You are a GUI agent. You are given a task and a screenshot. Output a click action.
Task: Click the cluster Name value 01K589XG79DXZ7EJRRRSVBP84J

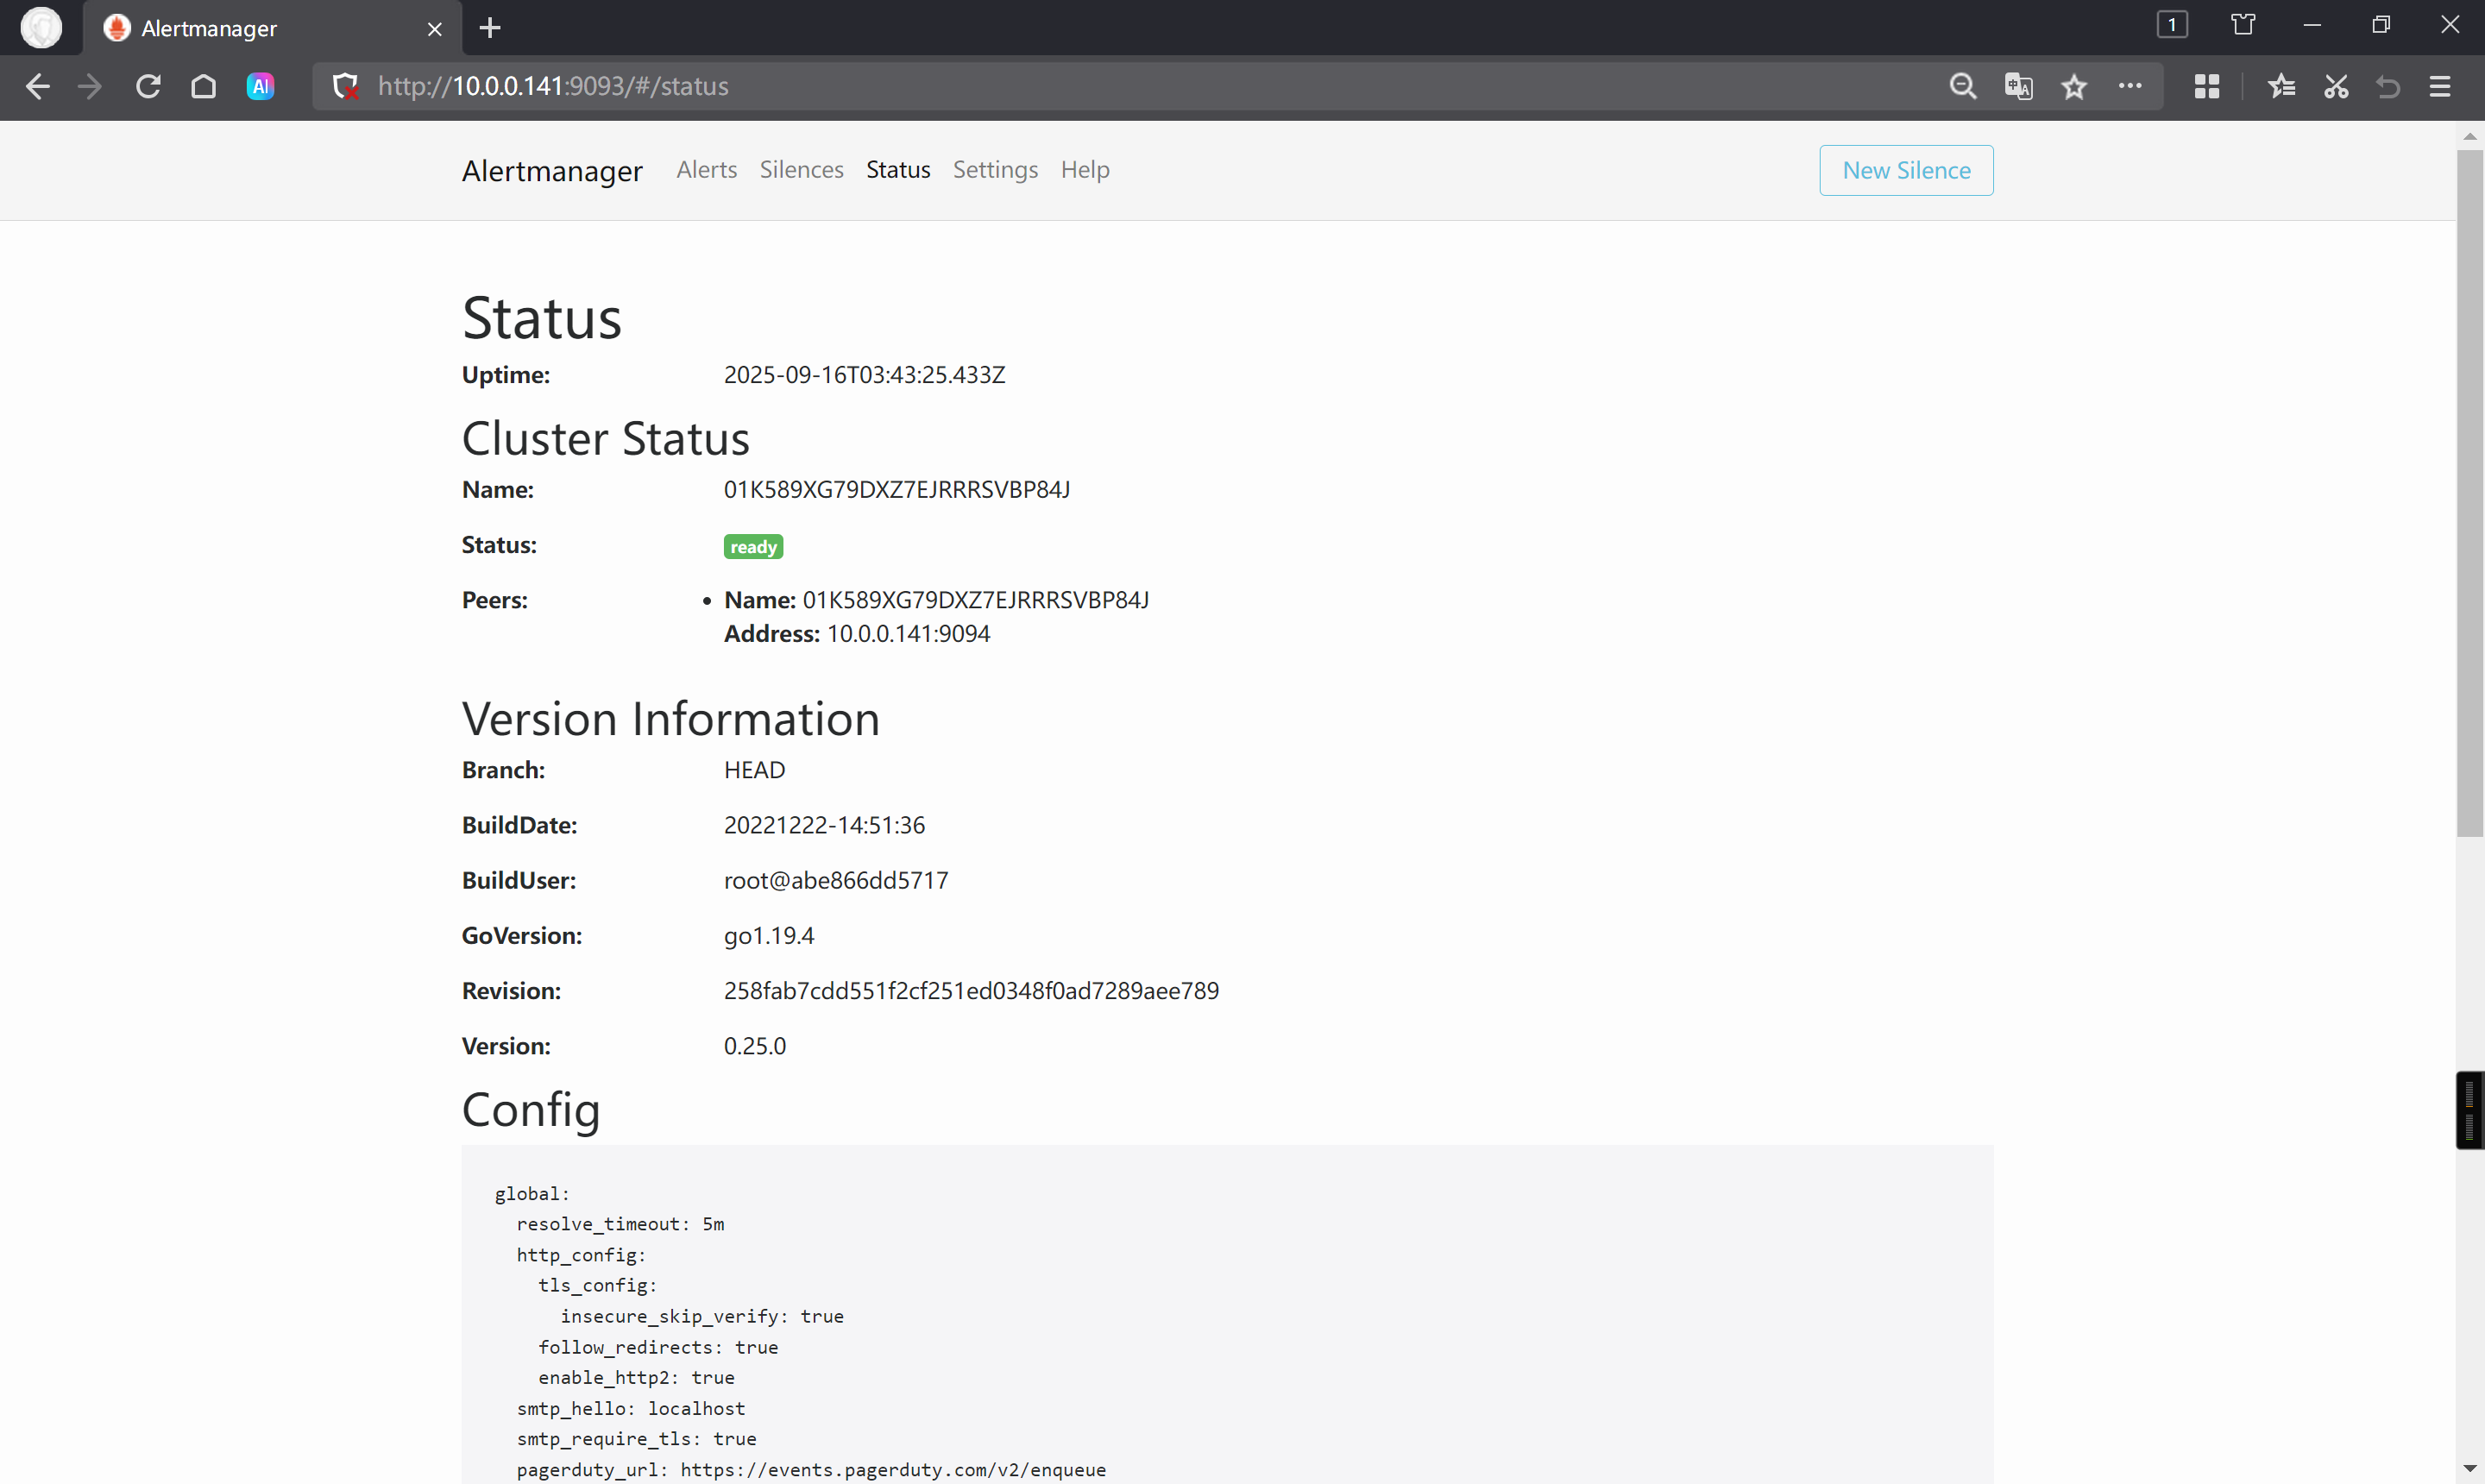[897, 490]
